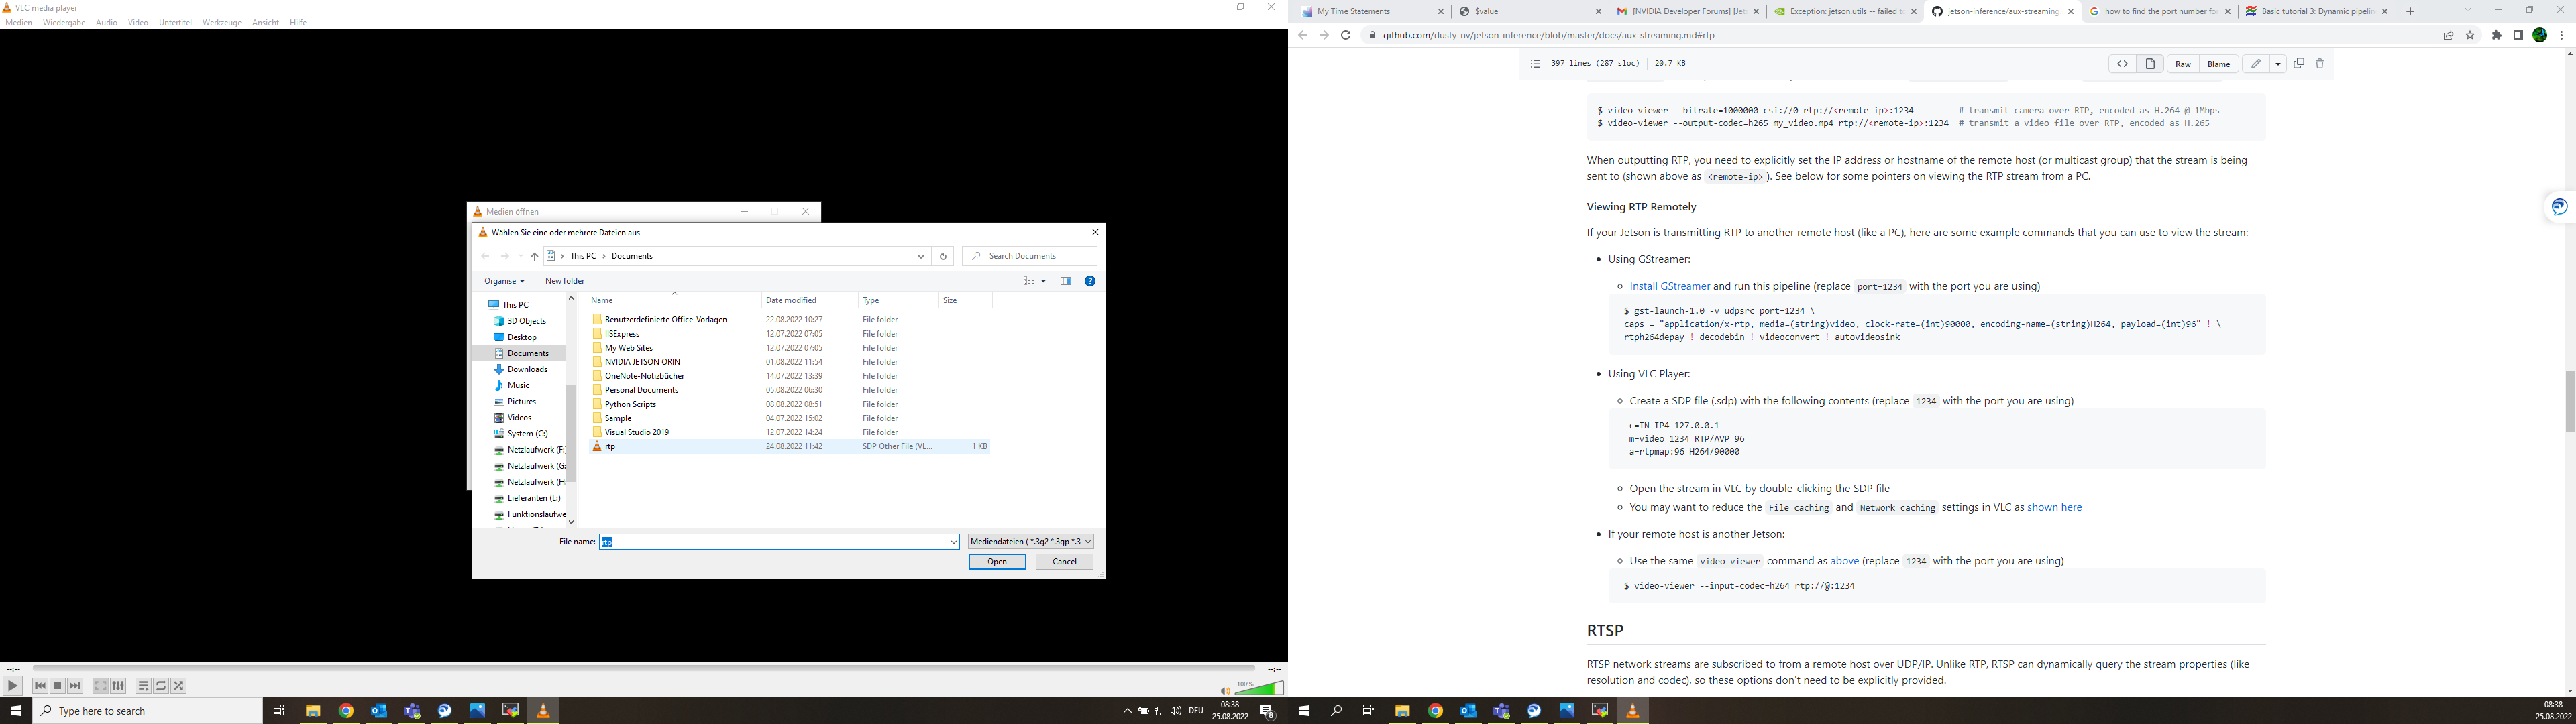This screenshot has width=2576, height=724.
Task: Open the Ansicht menu in VLC
Action: click(265, 23)
